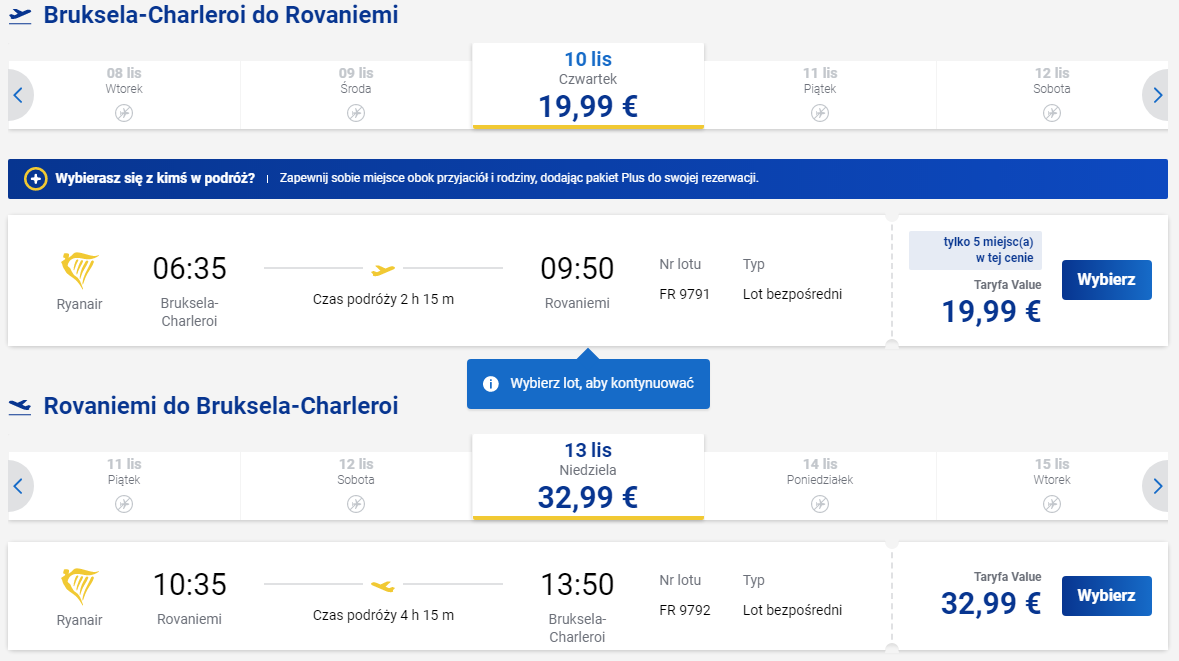This screenshot has width=1179, height=661.
Task: Click the no-flight icon under 09 lis Środa
Action: coord(356,113)
